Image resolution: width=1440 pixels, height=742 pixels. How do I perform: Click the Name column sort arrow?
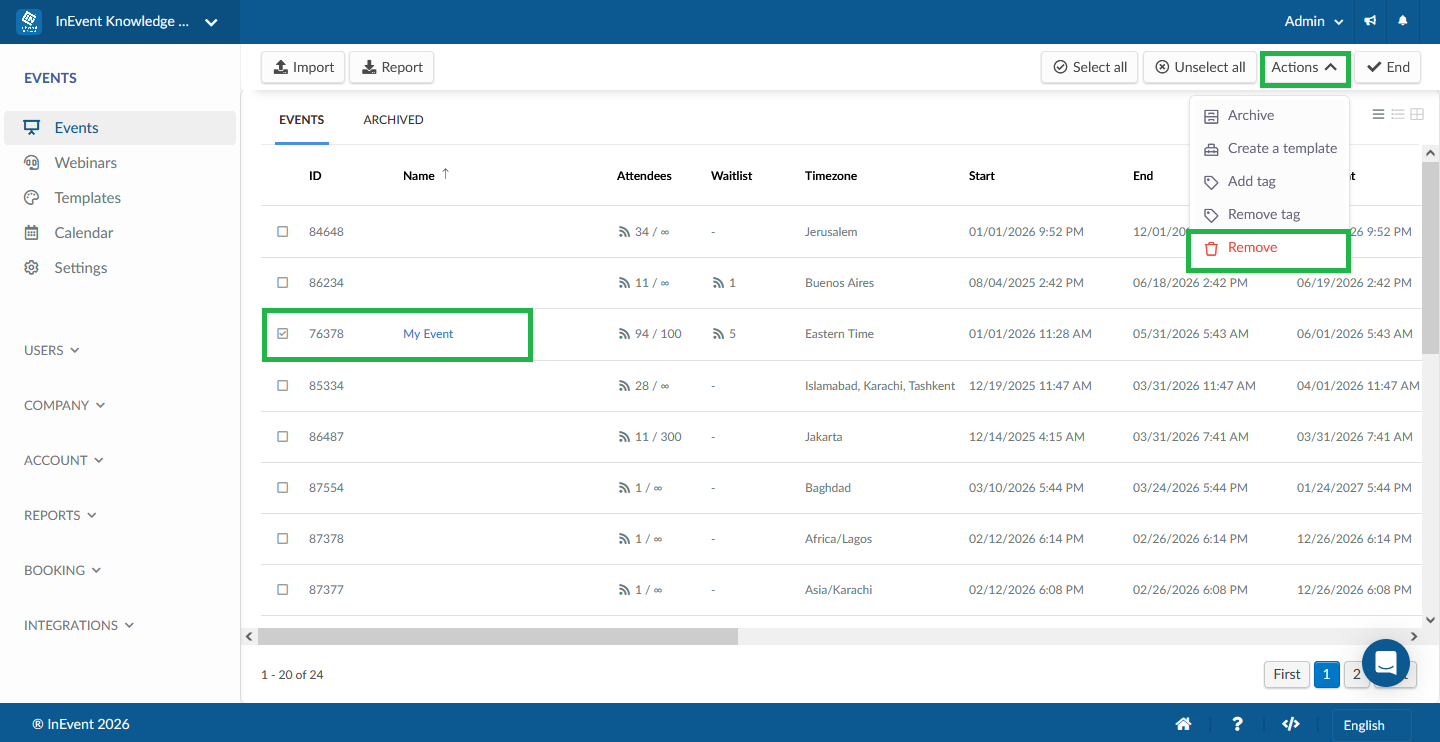click(445, 174)
